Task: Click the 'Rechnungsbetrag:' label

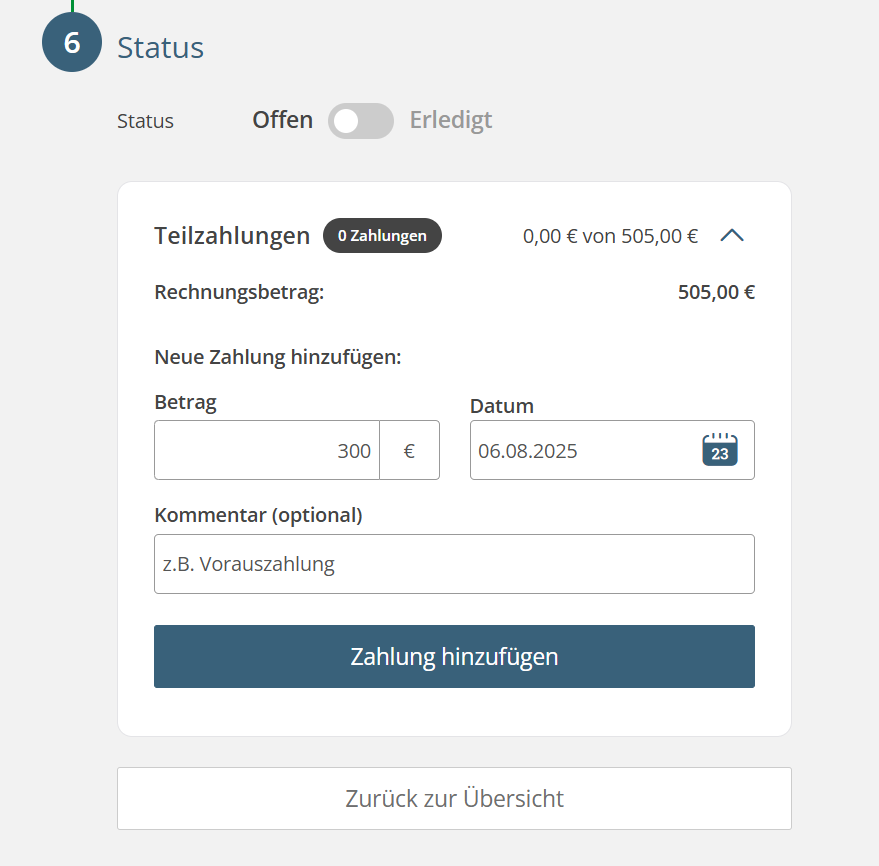Action: (239, 293)
